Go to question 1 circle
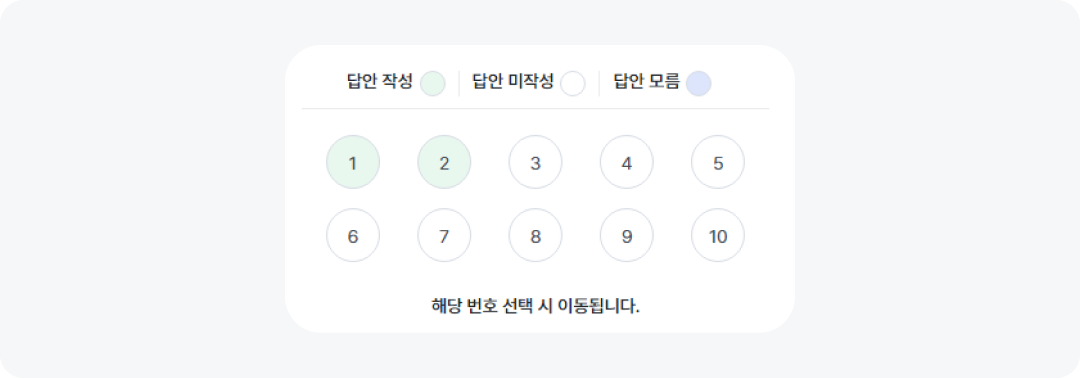The width and height of the screenshot is (1080, 378). click(353, 162)
